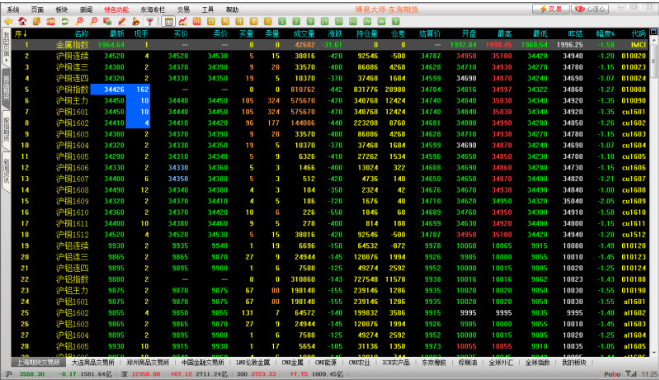
Task: Click the bell alert toolbar icon
Action: 136,21
